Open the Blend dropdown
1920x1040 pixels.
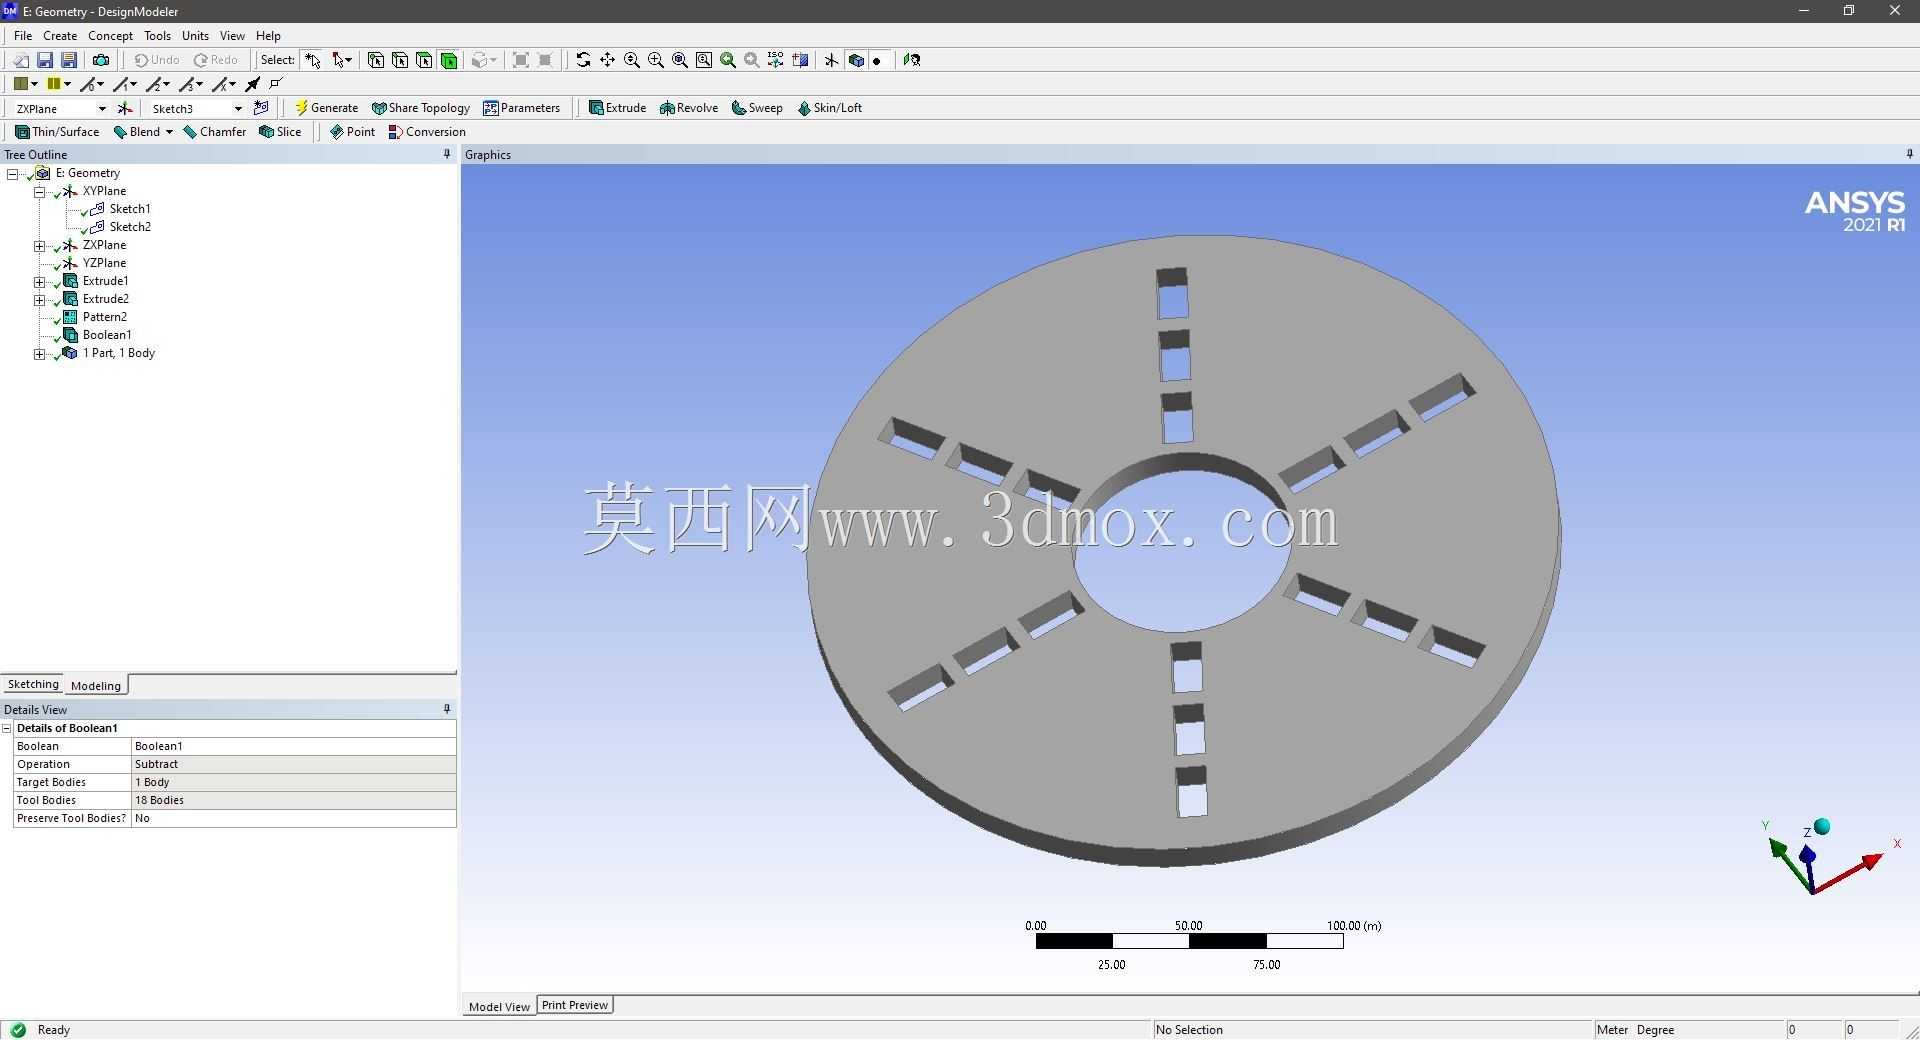click(x=169, y=132)
